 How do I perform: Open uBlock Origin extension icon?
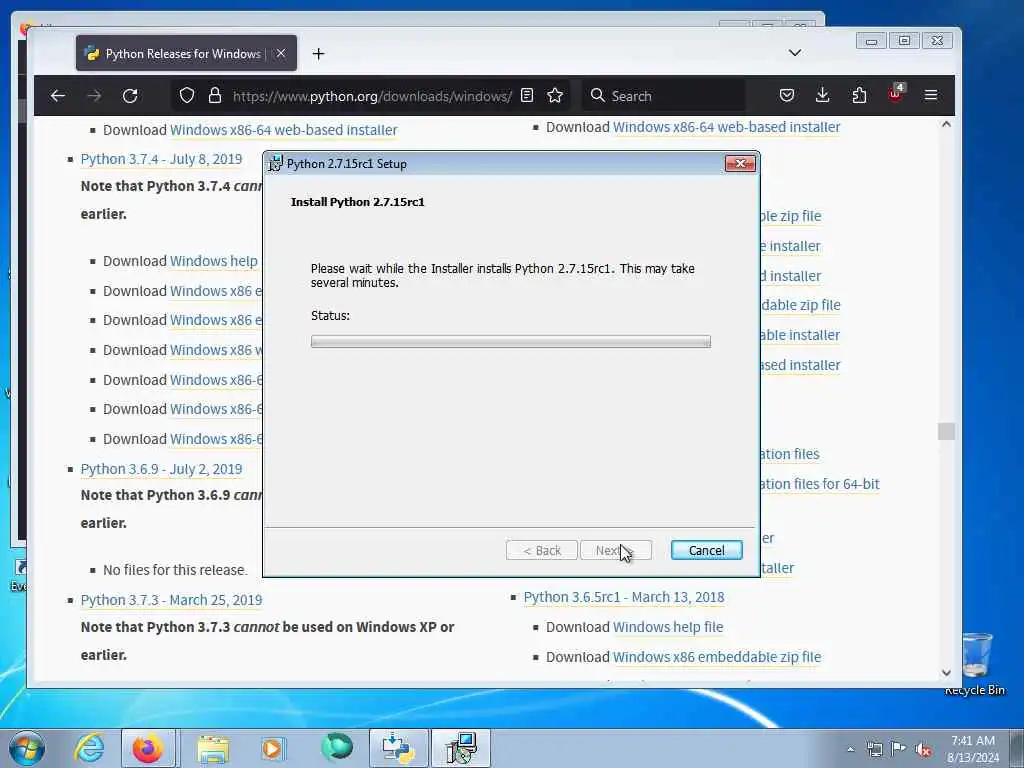pos(895,95)
